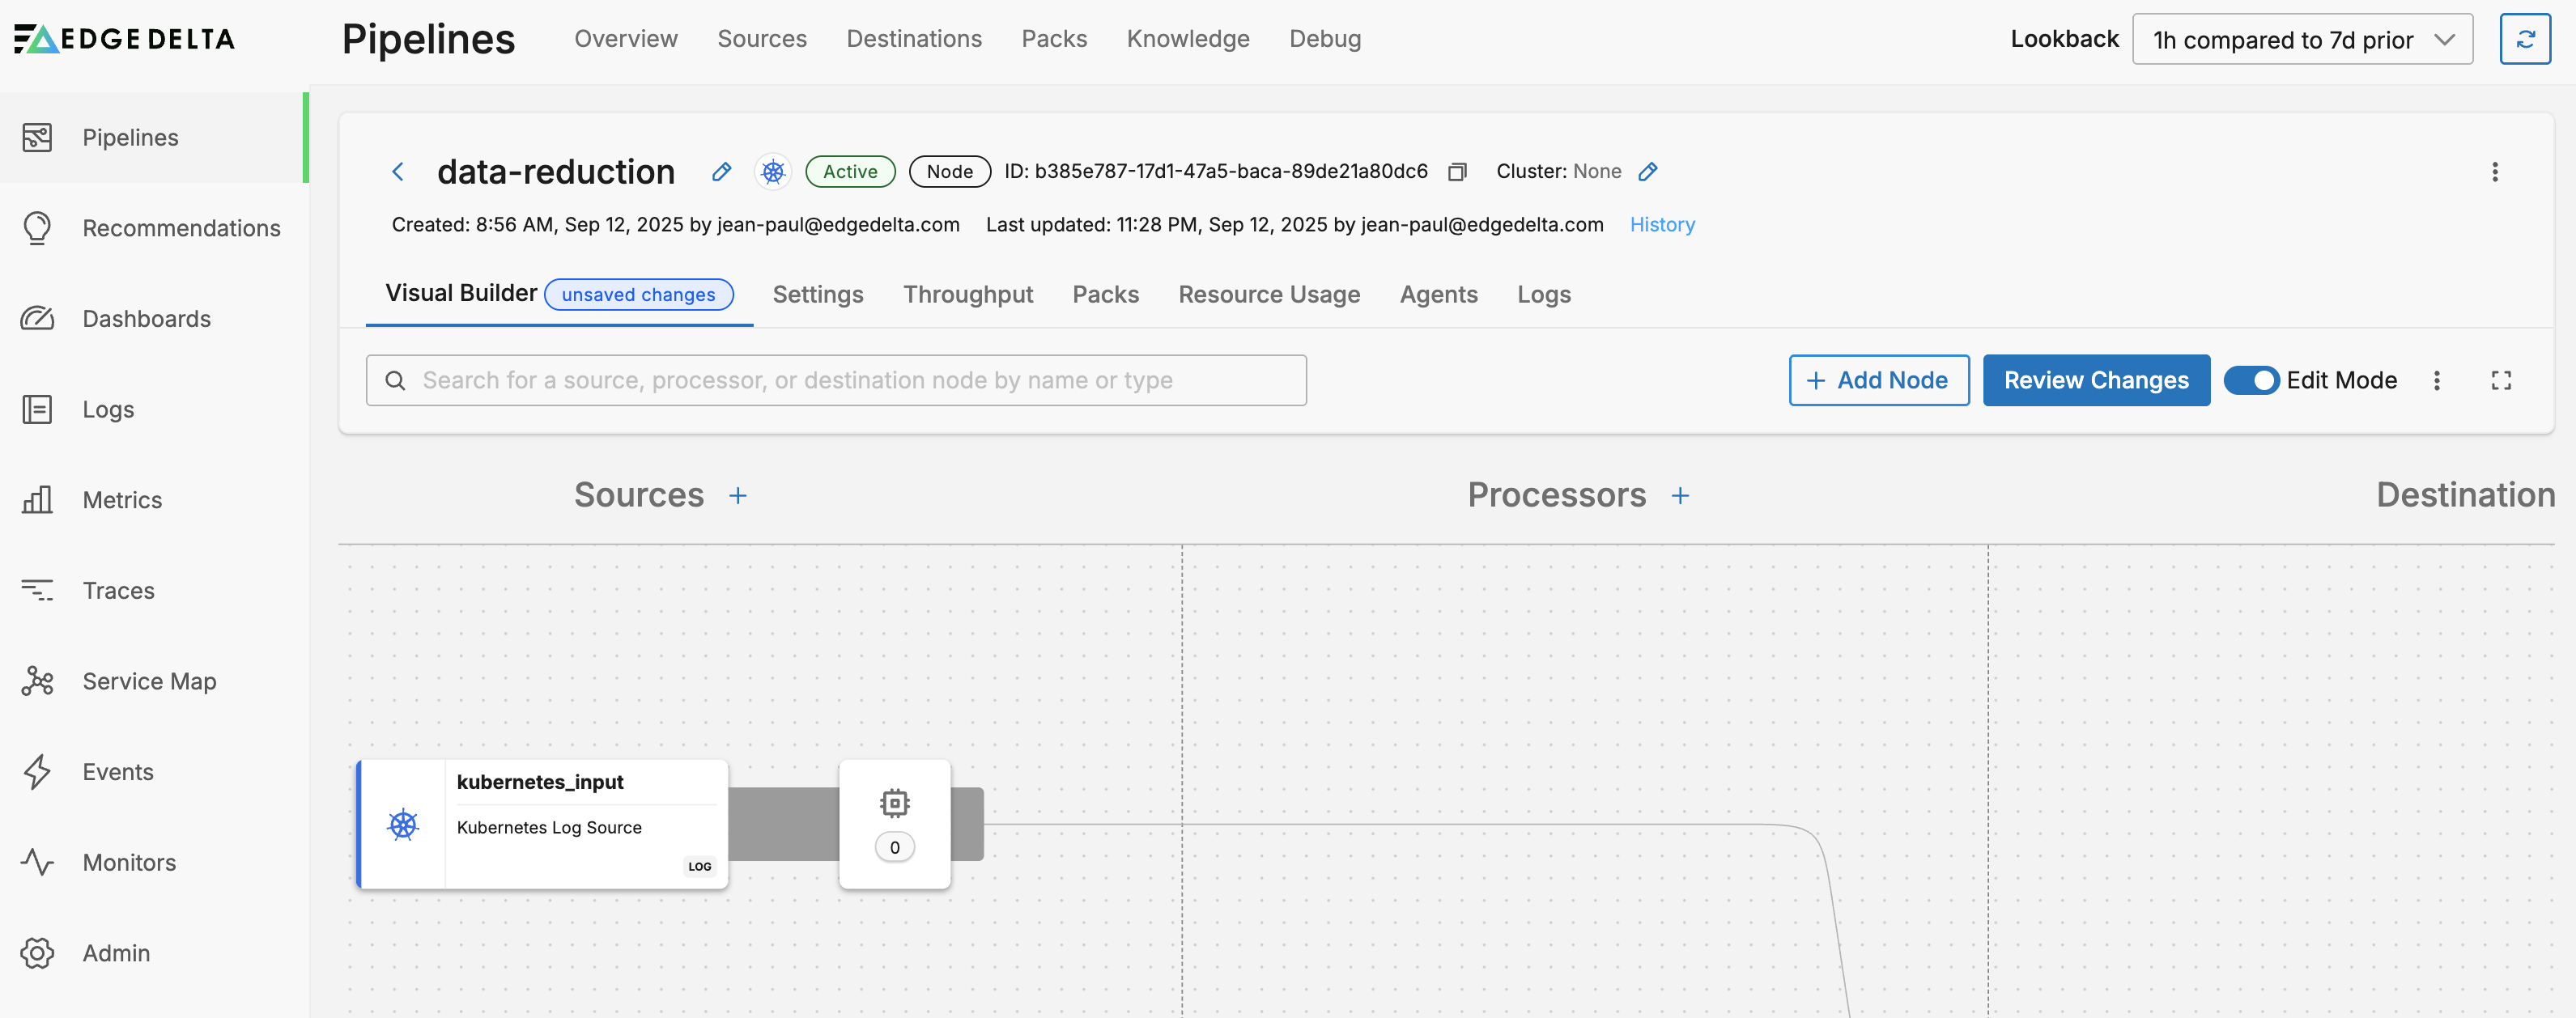Click the Sources column heading
Viewport: 2576px width, 1018px height.
coord(639,495)
